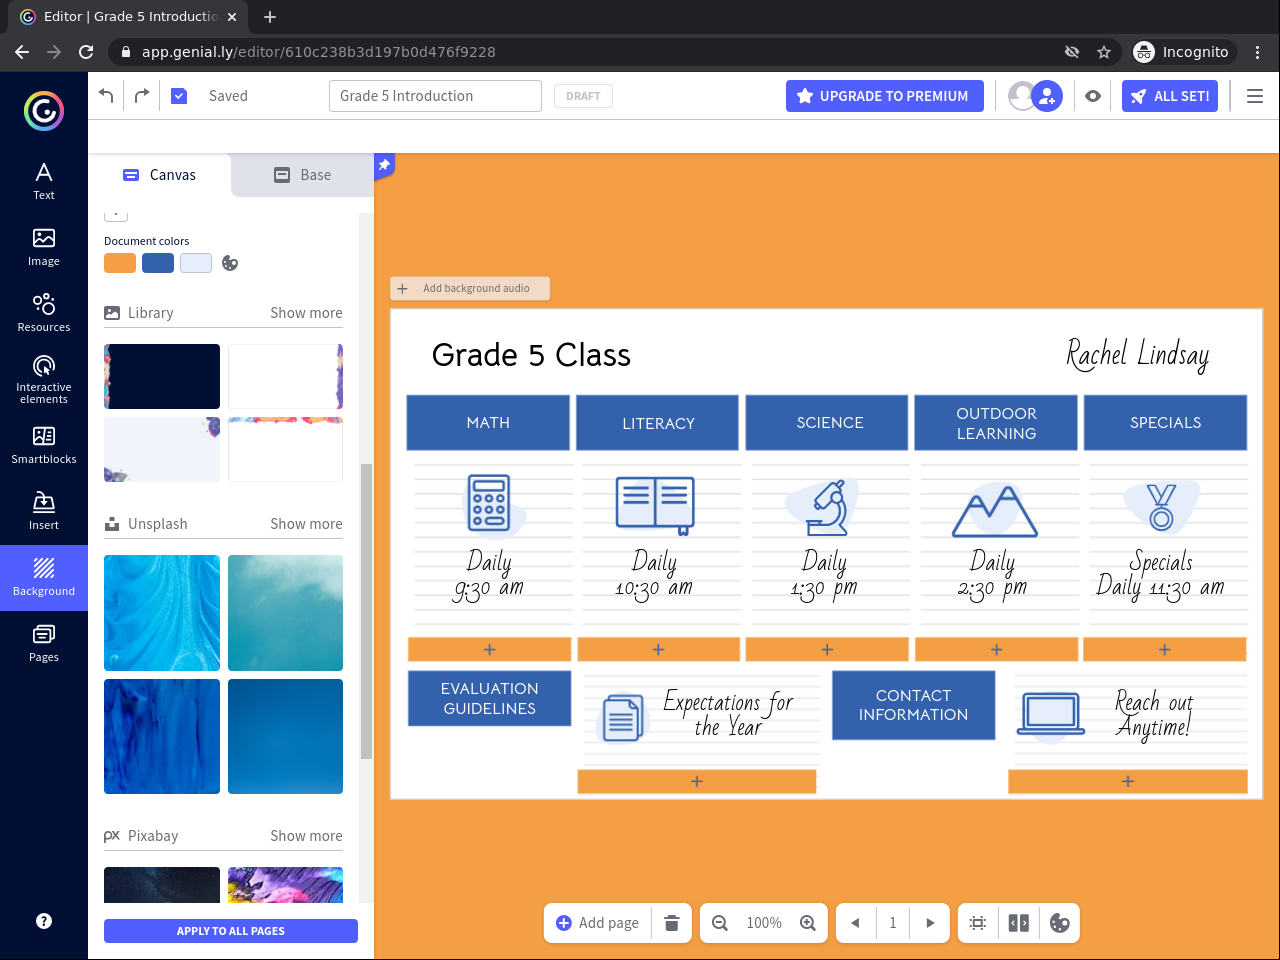Viewport: 1280px width, 960px height.
Task: Switch to the Base tab
Action: 303,175
